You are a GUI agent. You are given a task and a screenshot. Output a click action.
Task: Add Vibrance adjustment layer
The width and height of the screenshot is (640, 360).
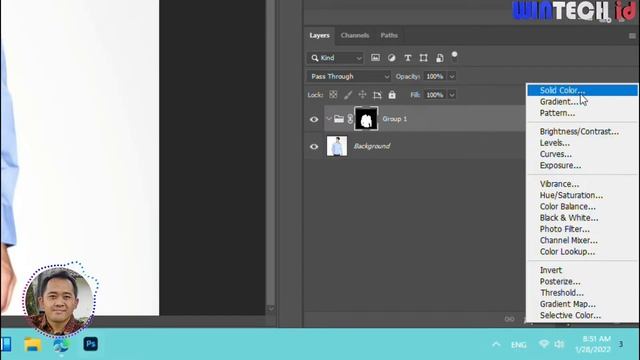(x=582, y=184)
